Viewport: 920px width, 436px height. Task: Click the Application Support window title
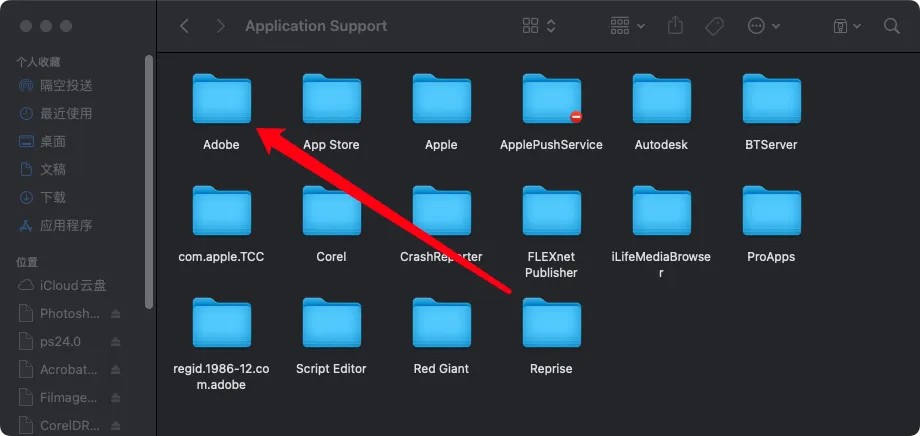(x=316, y=26)
